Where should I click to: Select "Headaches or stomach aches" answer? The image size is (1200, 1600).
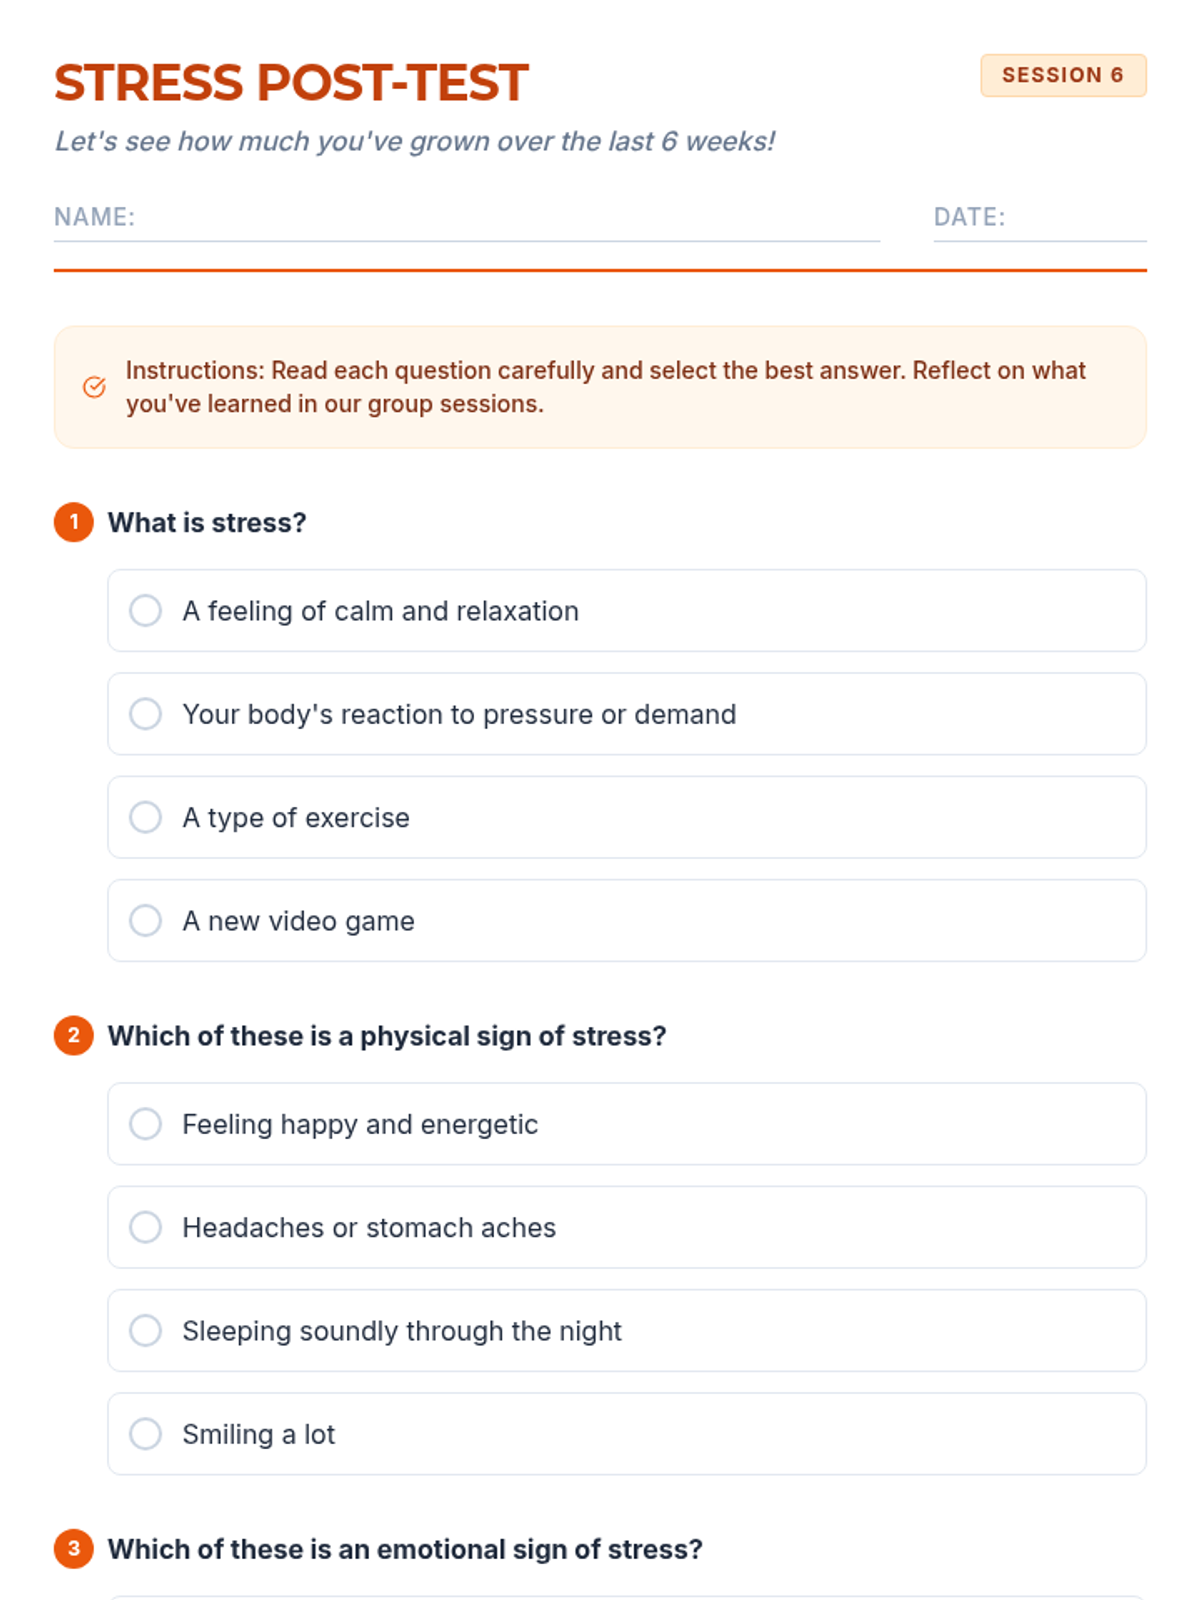coord(146,1227)
